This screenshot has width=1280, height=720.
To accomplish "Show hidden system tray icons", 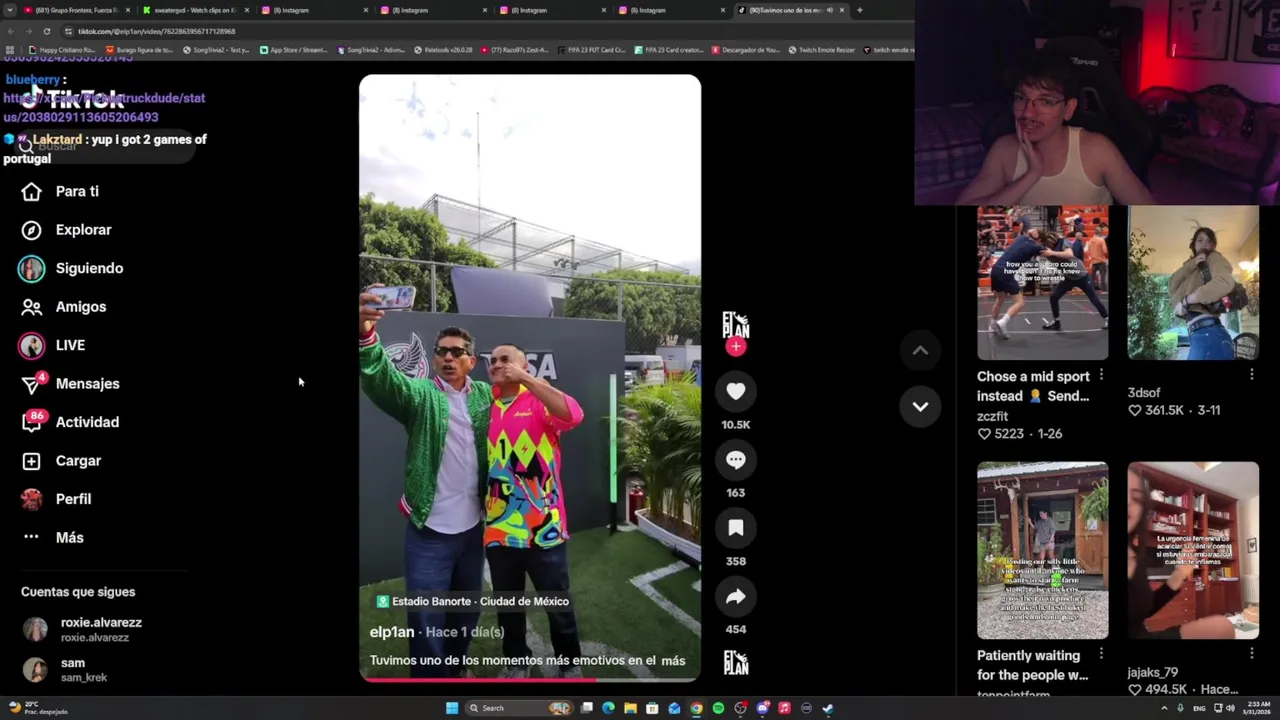I will 1164,708.
